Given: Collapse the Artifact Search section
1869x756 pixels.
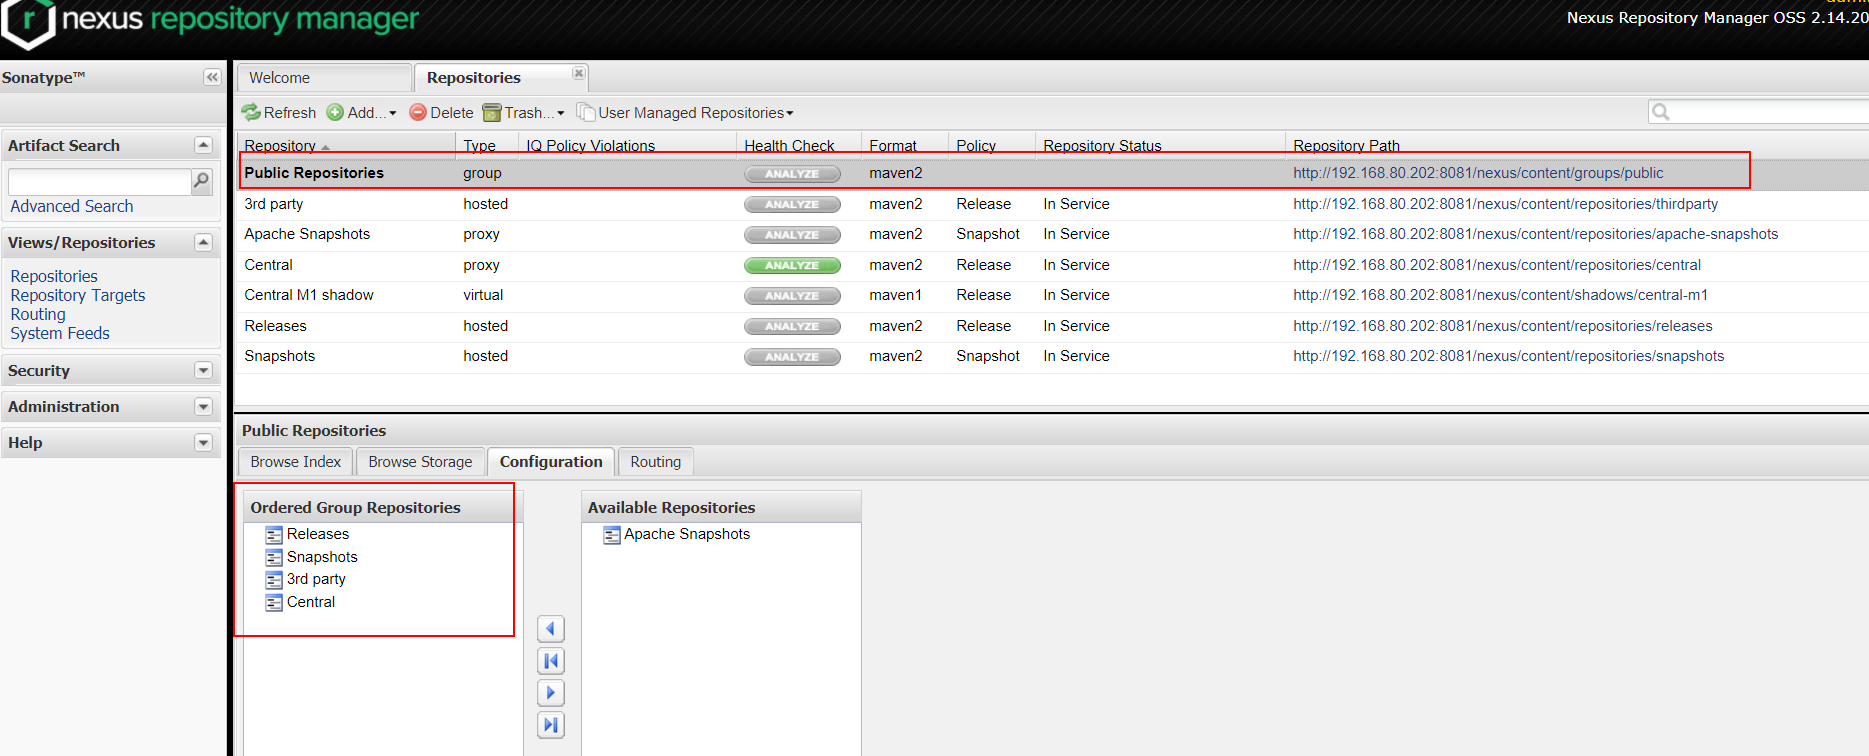Looking at the screenshot, I should (204, 145).
